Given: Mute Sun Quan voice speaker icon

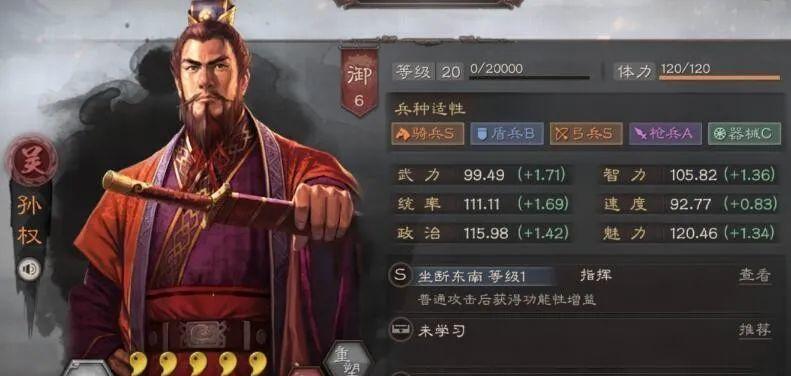Looking at the screenshot, I should 29,268.
